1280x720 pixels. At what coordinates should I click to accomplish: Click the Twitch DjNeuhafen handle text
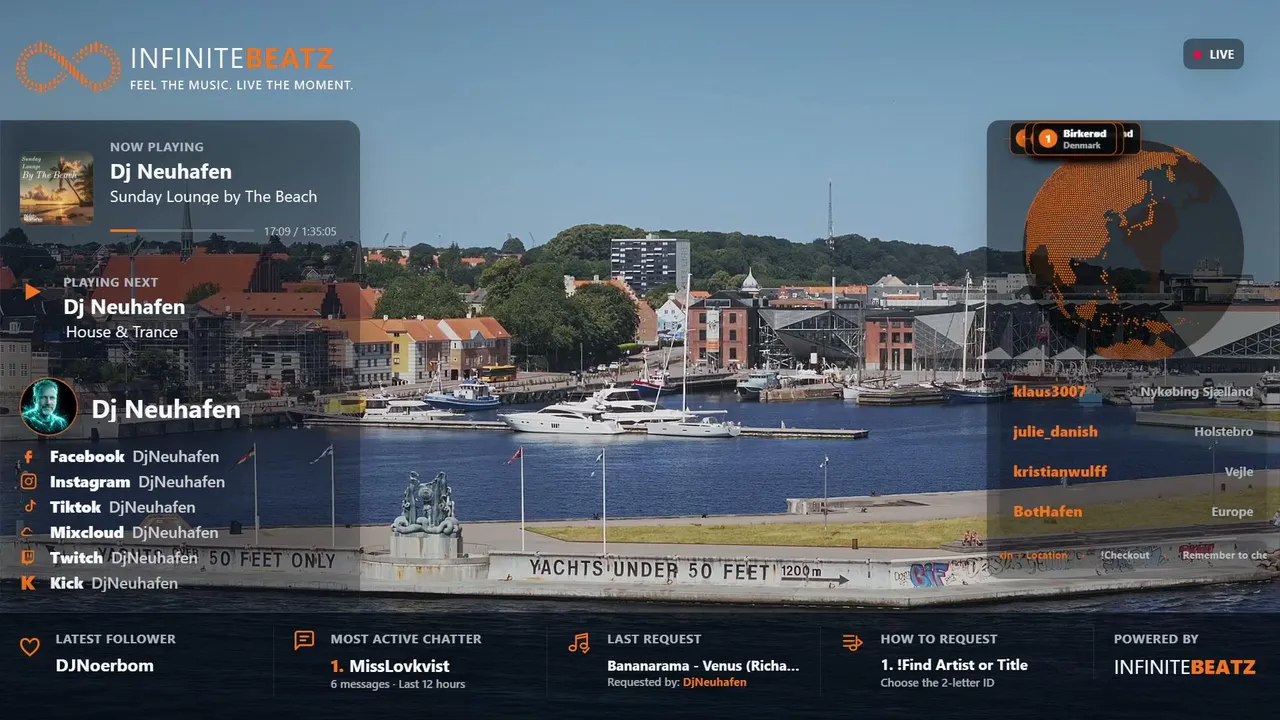click(154, 558)
